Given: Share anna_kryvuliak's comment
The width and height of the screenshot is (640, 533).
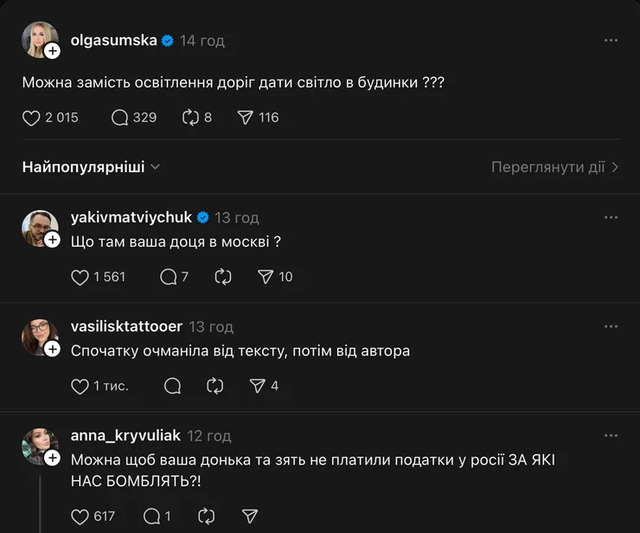Looking at the screenshot, I should click(x=250, y=516).
